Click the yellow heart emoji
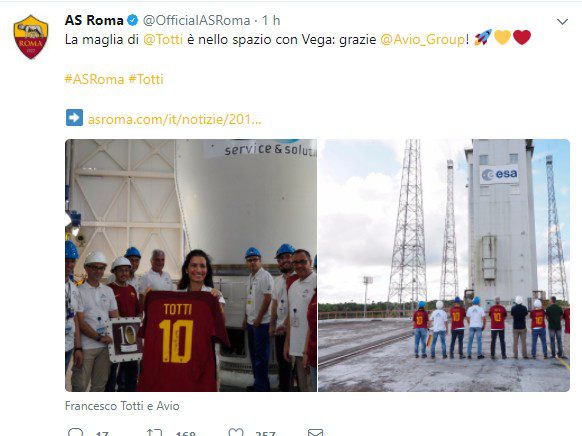 coord(502,37)
